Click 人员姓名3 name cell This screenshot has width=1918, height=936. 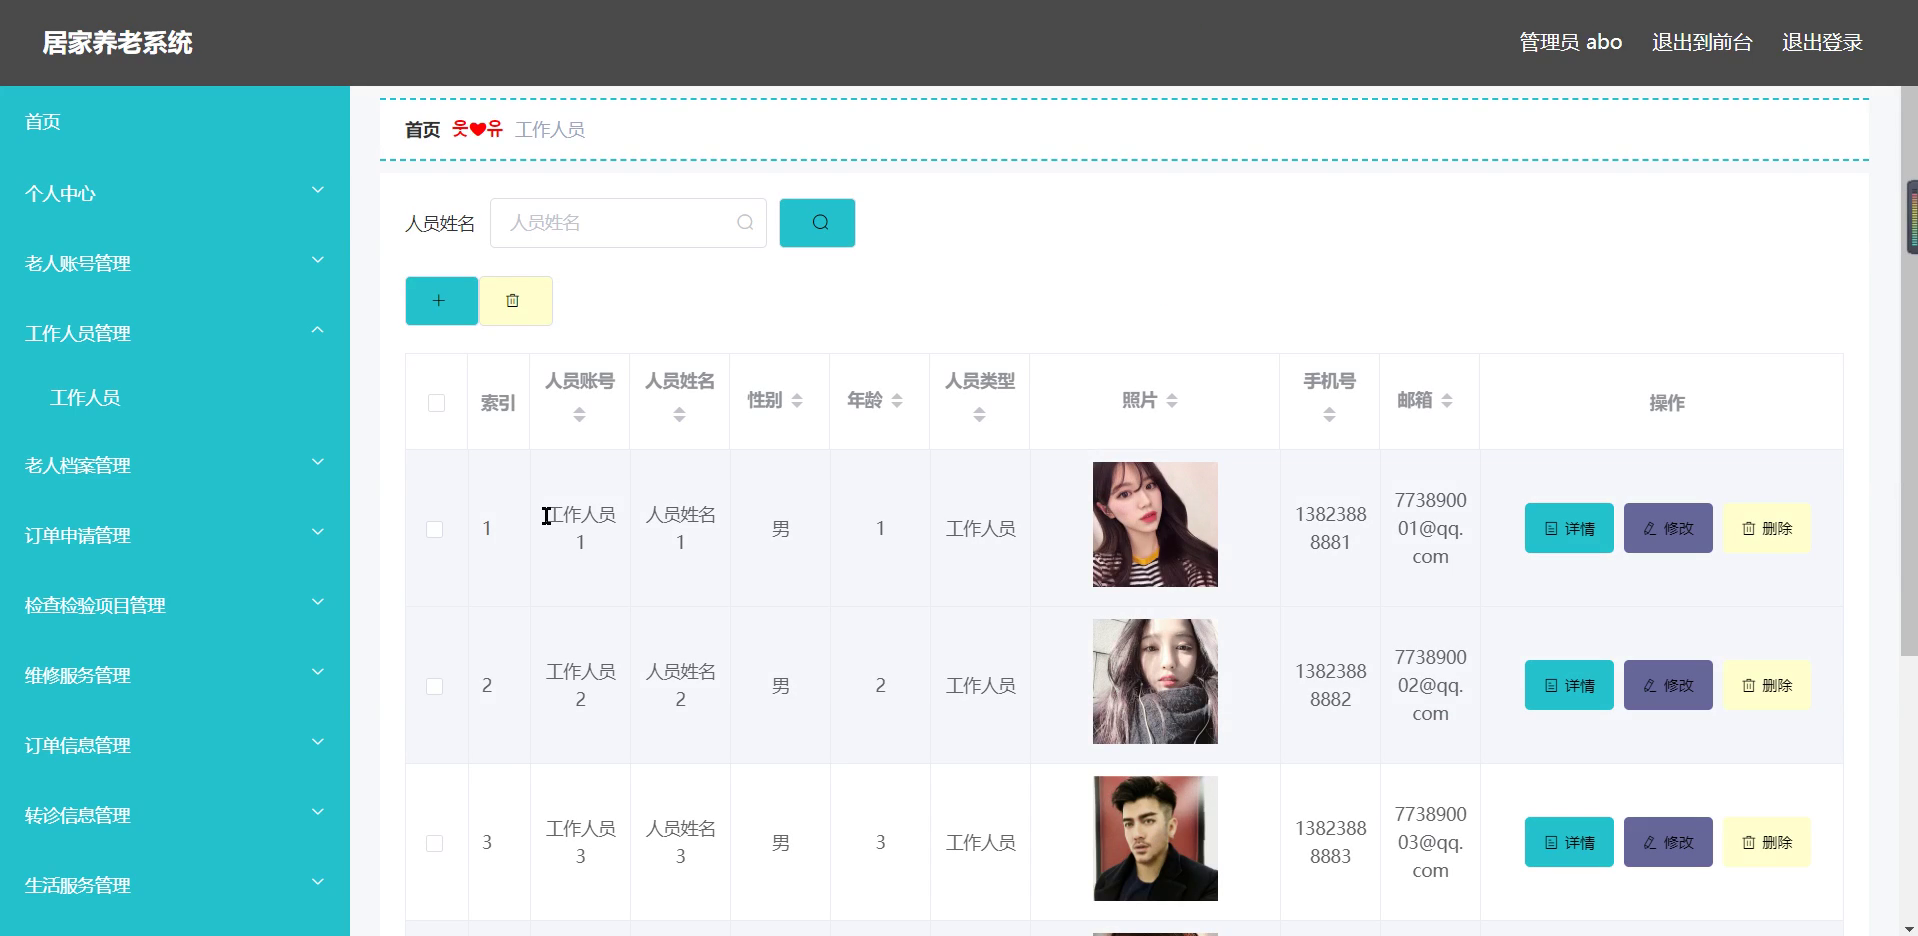coord(680,842)
